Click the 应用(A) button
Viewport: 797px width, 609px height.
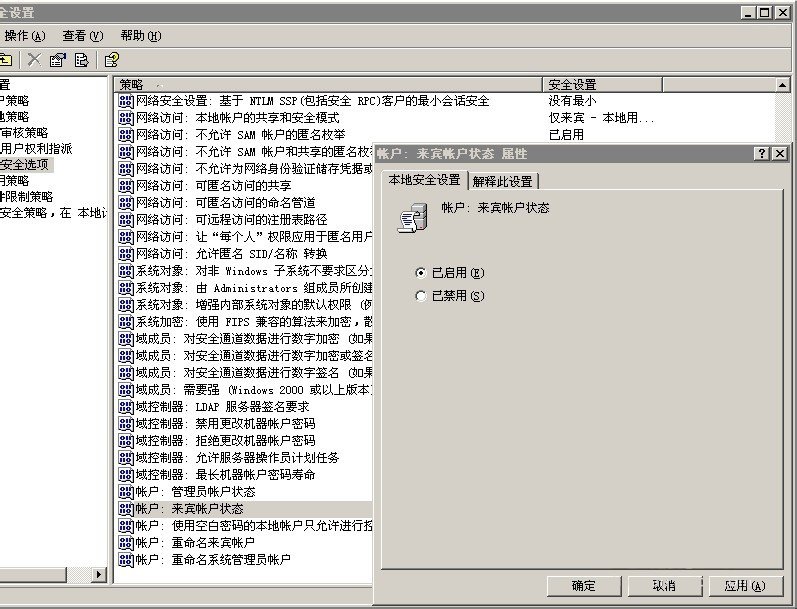tap(745, 586)
